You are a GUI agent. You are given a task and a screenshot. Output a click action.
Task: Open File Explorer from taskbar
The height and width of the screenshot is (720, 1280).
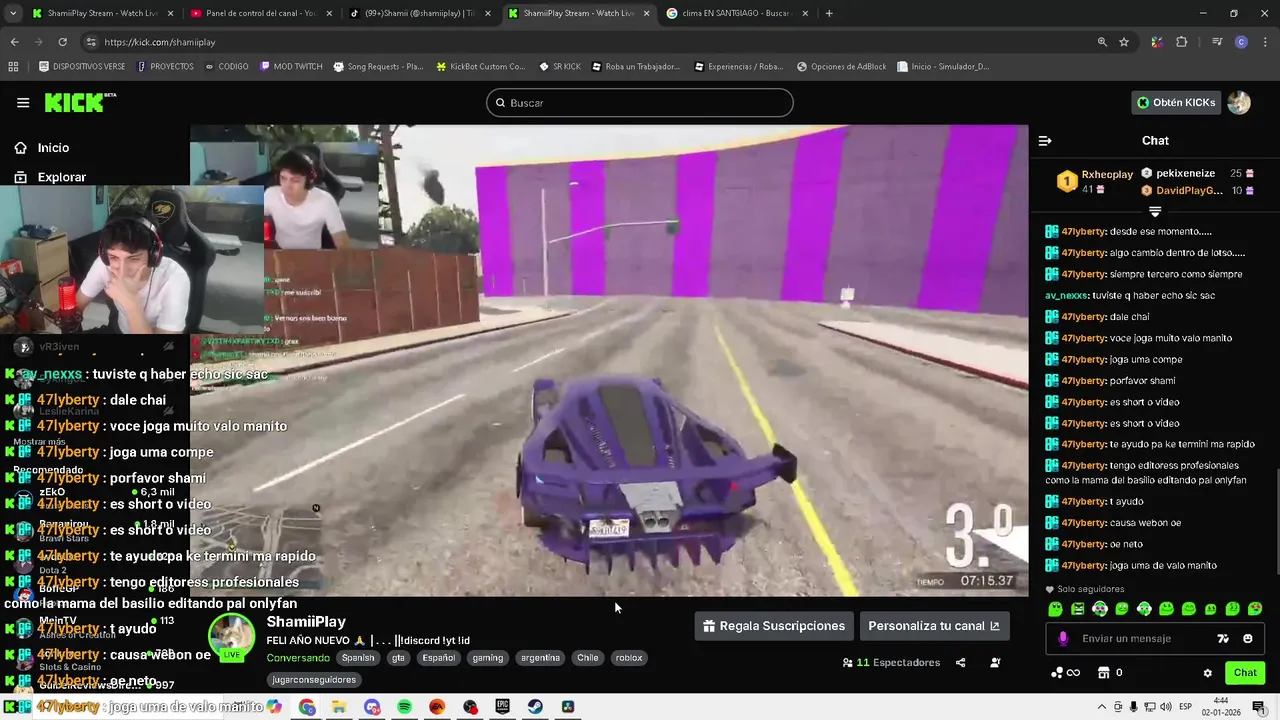[x=339, y=707]
